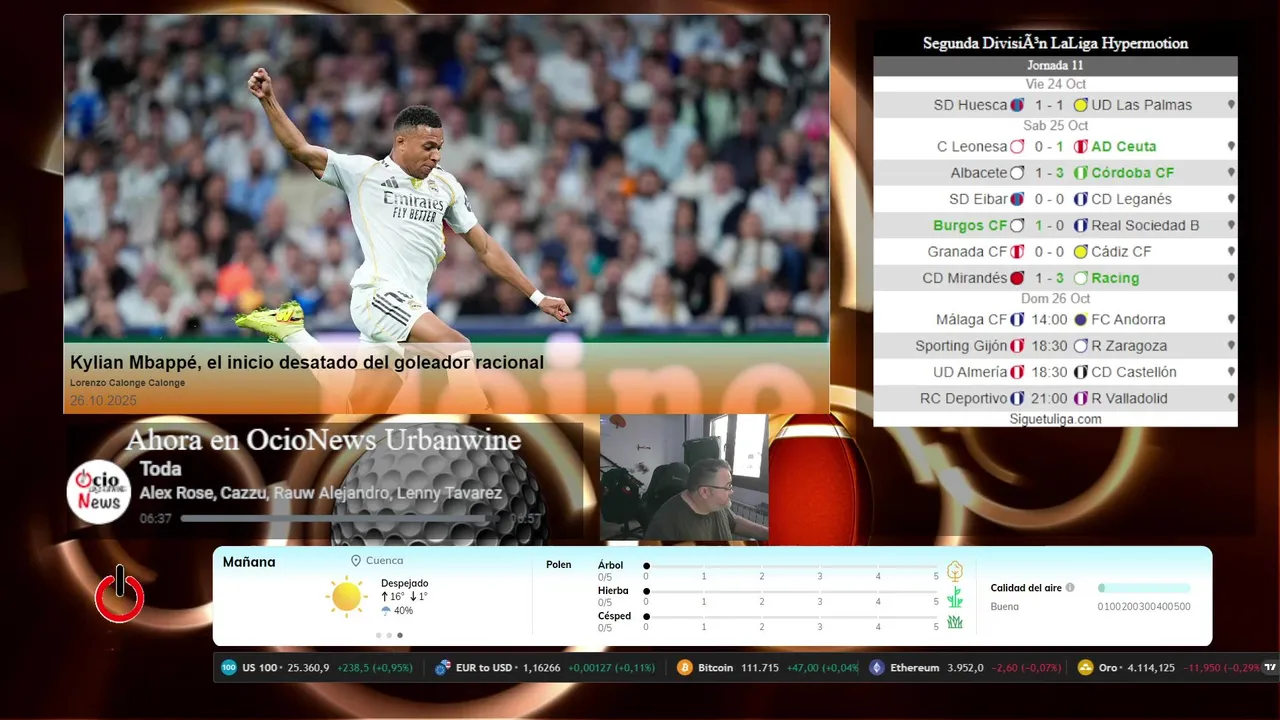Click the Despejado weather description
The height and width of the screenshot is (720, 1280).
tap(404, 583)
